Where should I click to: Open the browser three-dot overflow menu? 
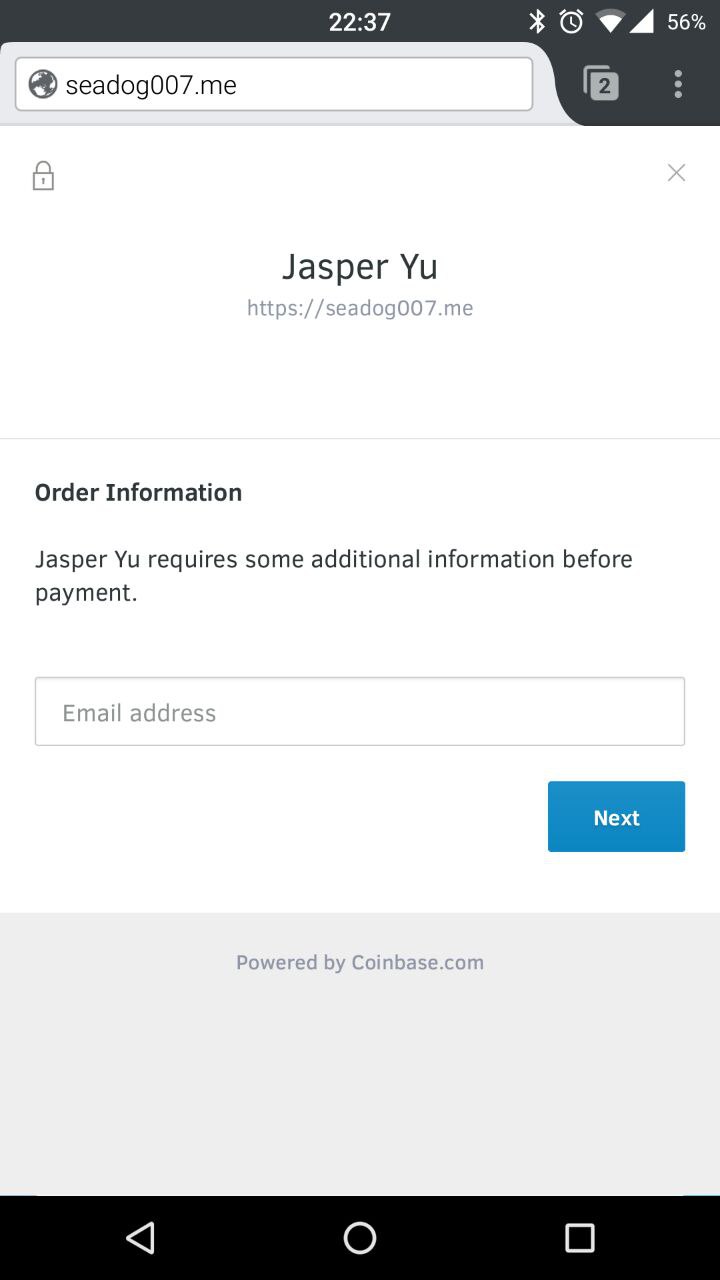[x=678, y=84]
